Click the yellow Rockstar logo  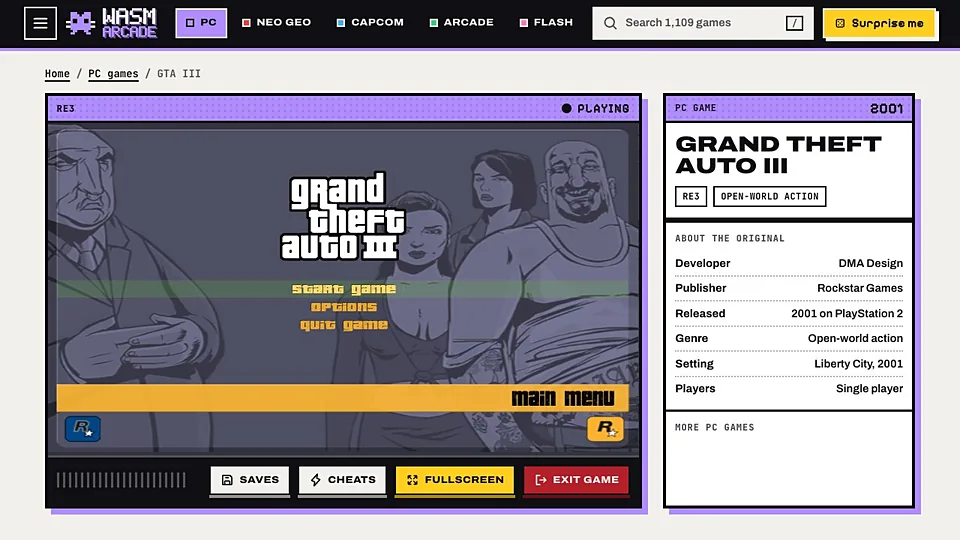click(x=605, y=428)
